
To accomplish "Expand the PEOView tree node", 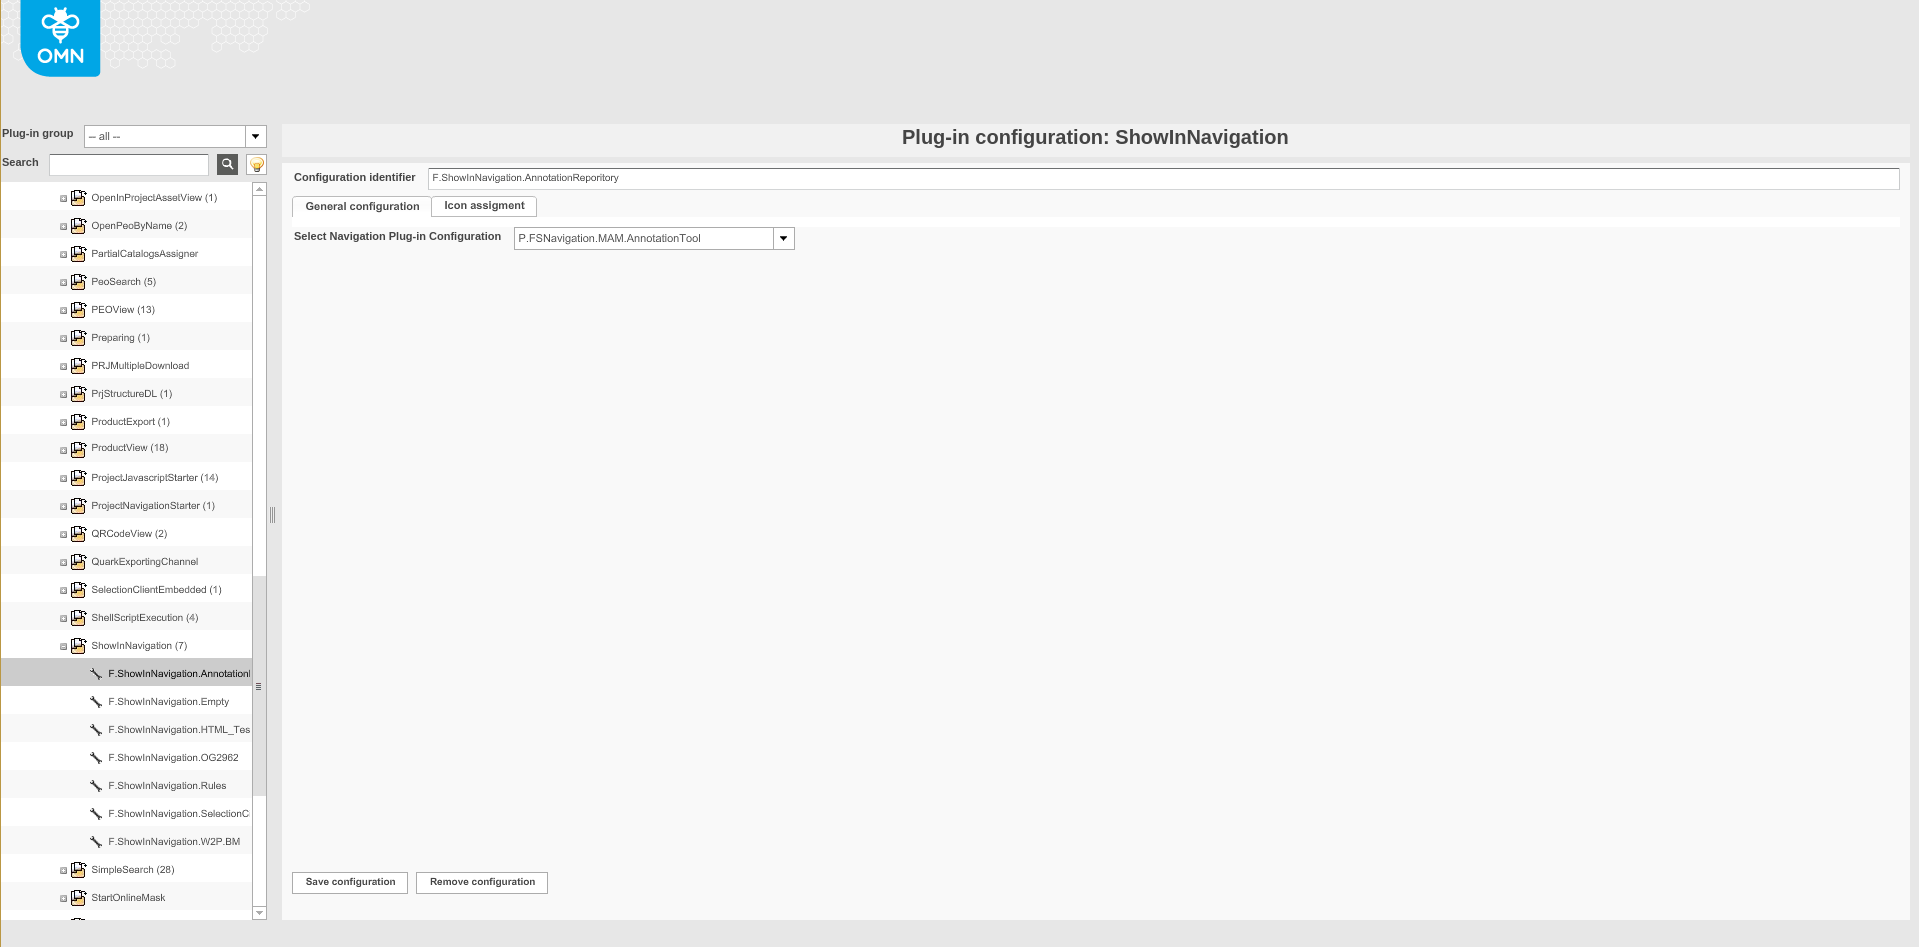I will [x=63, y=311].
